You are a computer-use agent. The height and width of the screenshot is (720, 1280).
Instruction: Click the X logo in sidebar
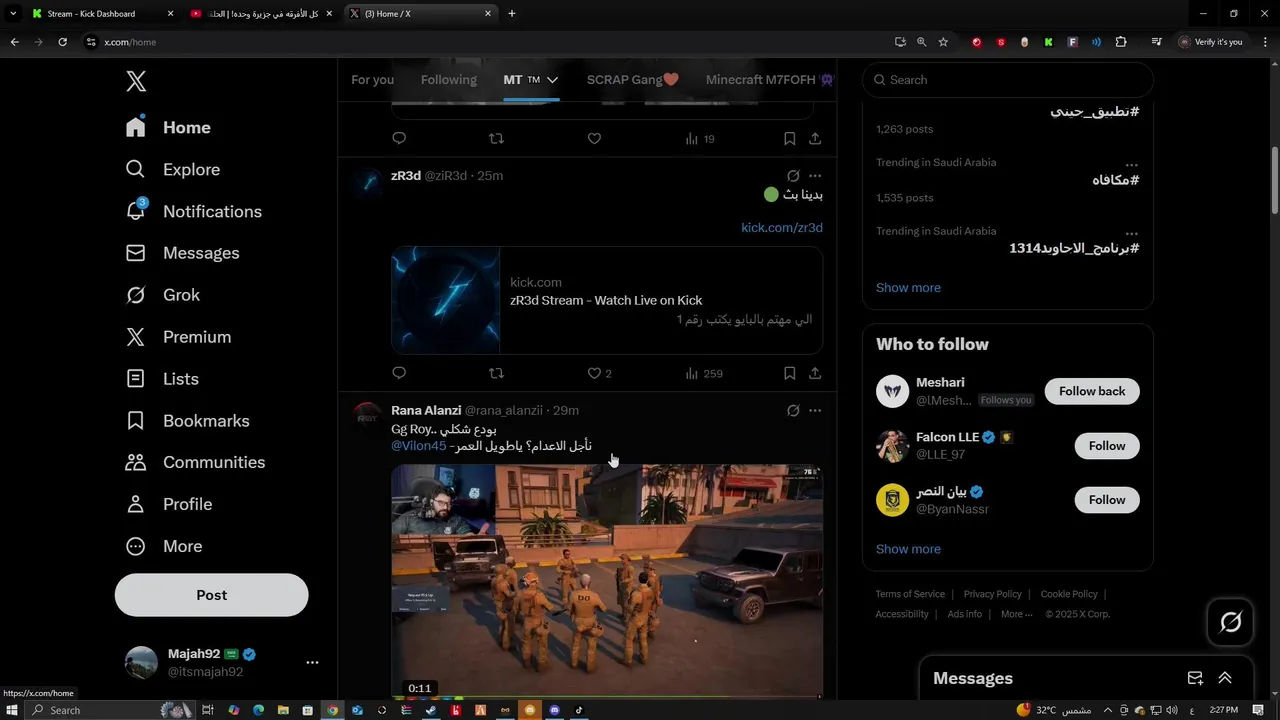(x=136, y=81)
